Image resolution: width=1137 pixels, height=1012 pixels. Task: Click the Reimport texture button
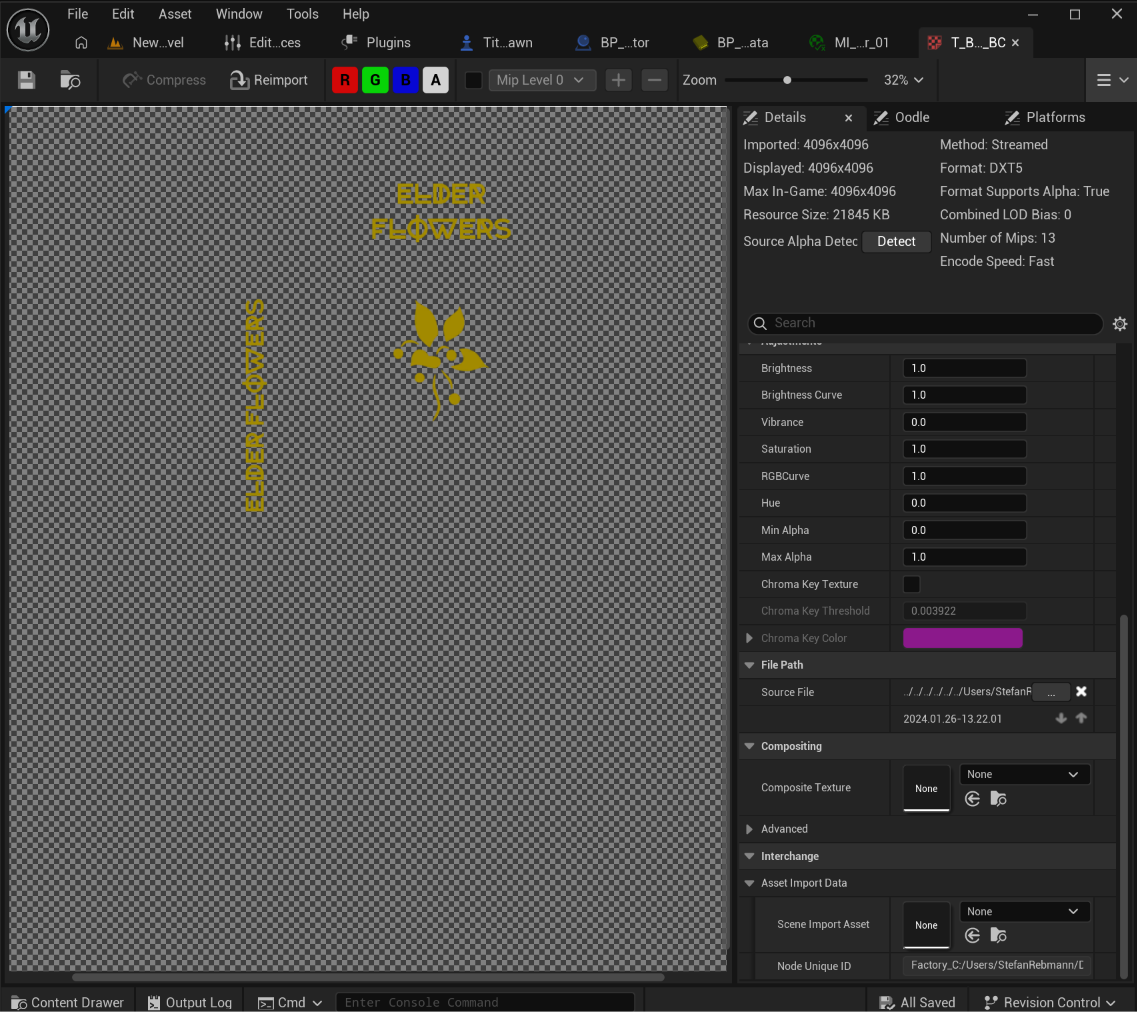tap(268, 80)
